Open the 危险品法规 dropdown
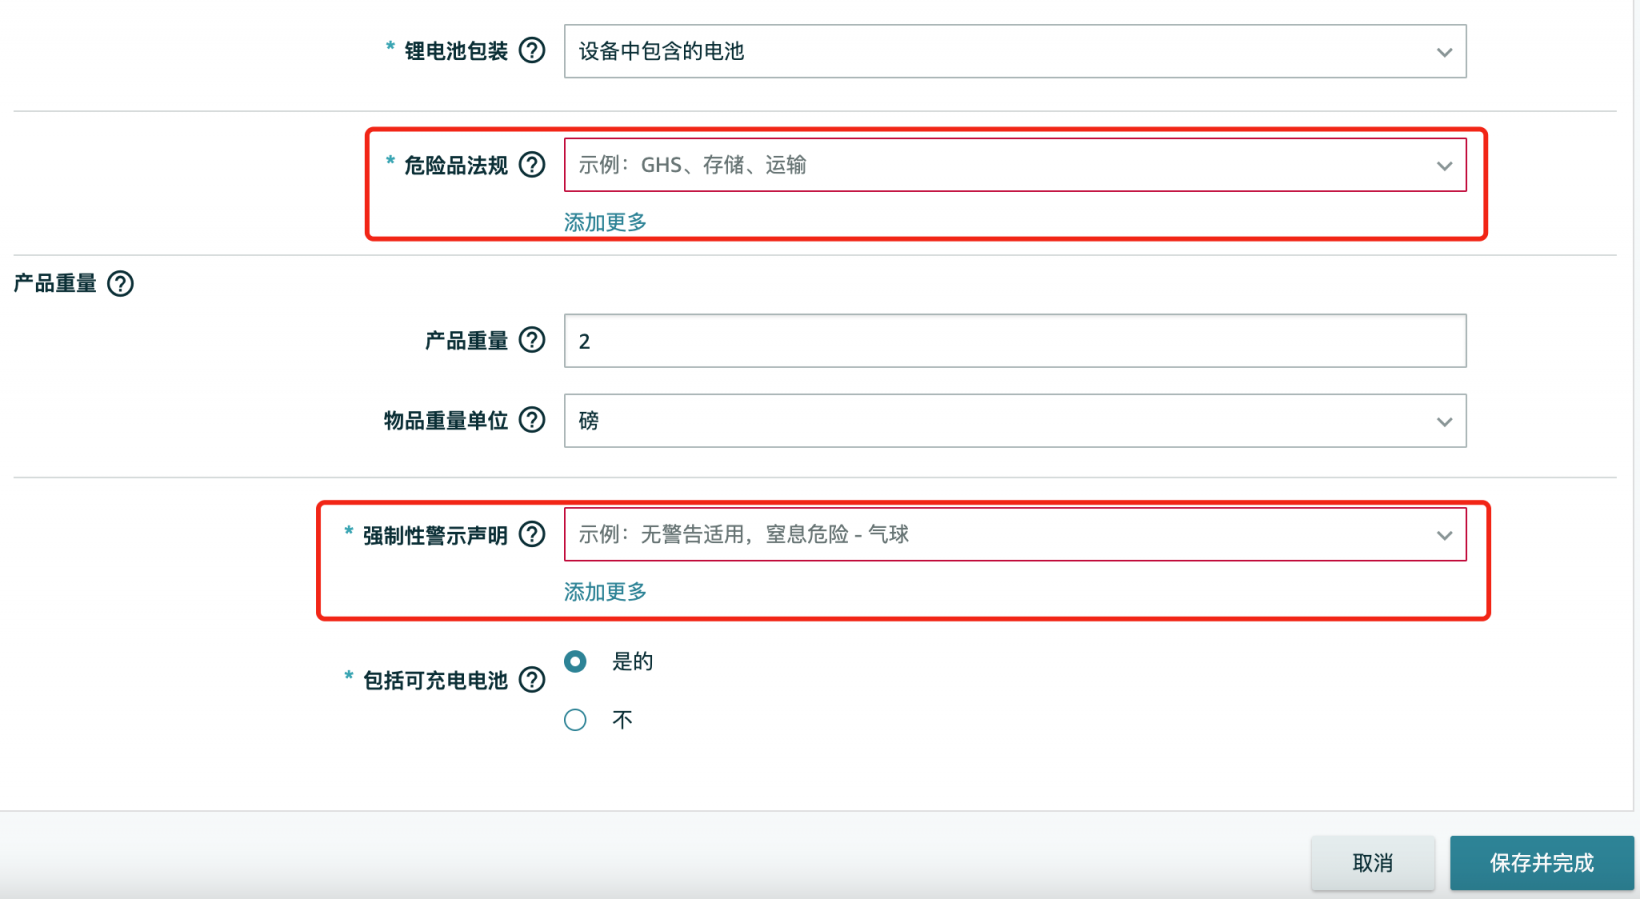The image size is (1640, 899). coord(1015,165)
